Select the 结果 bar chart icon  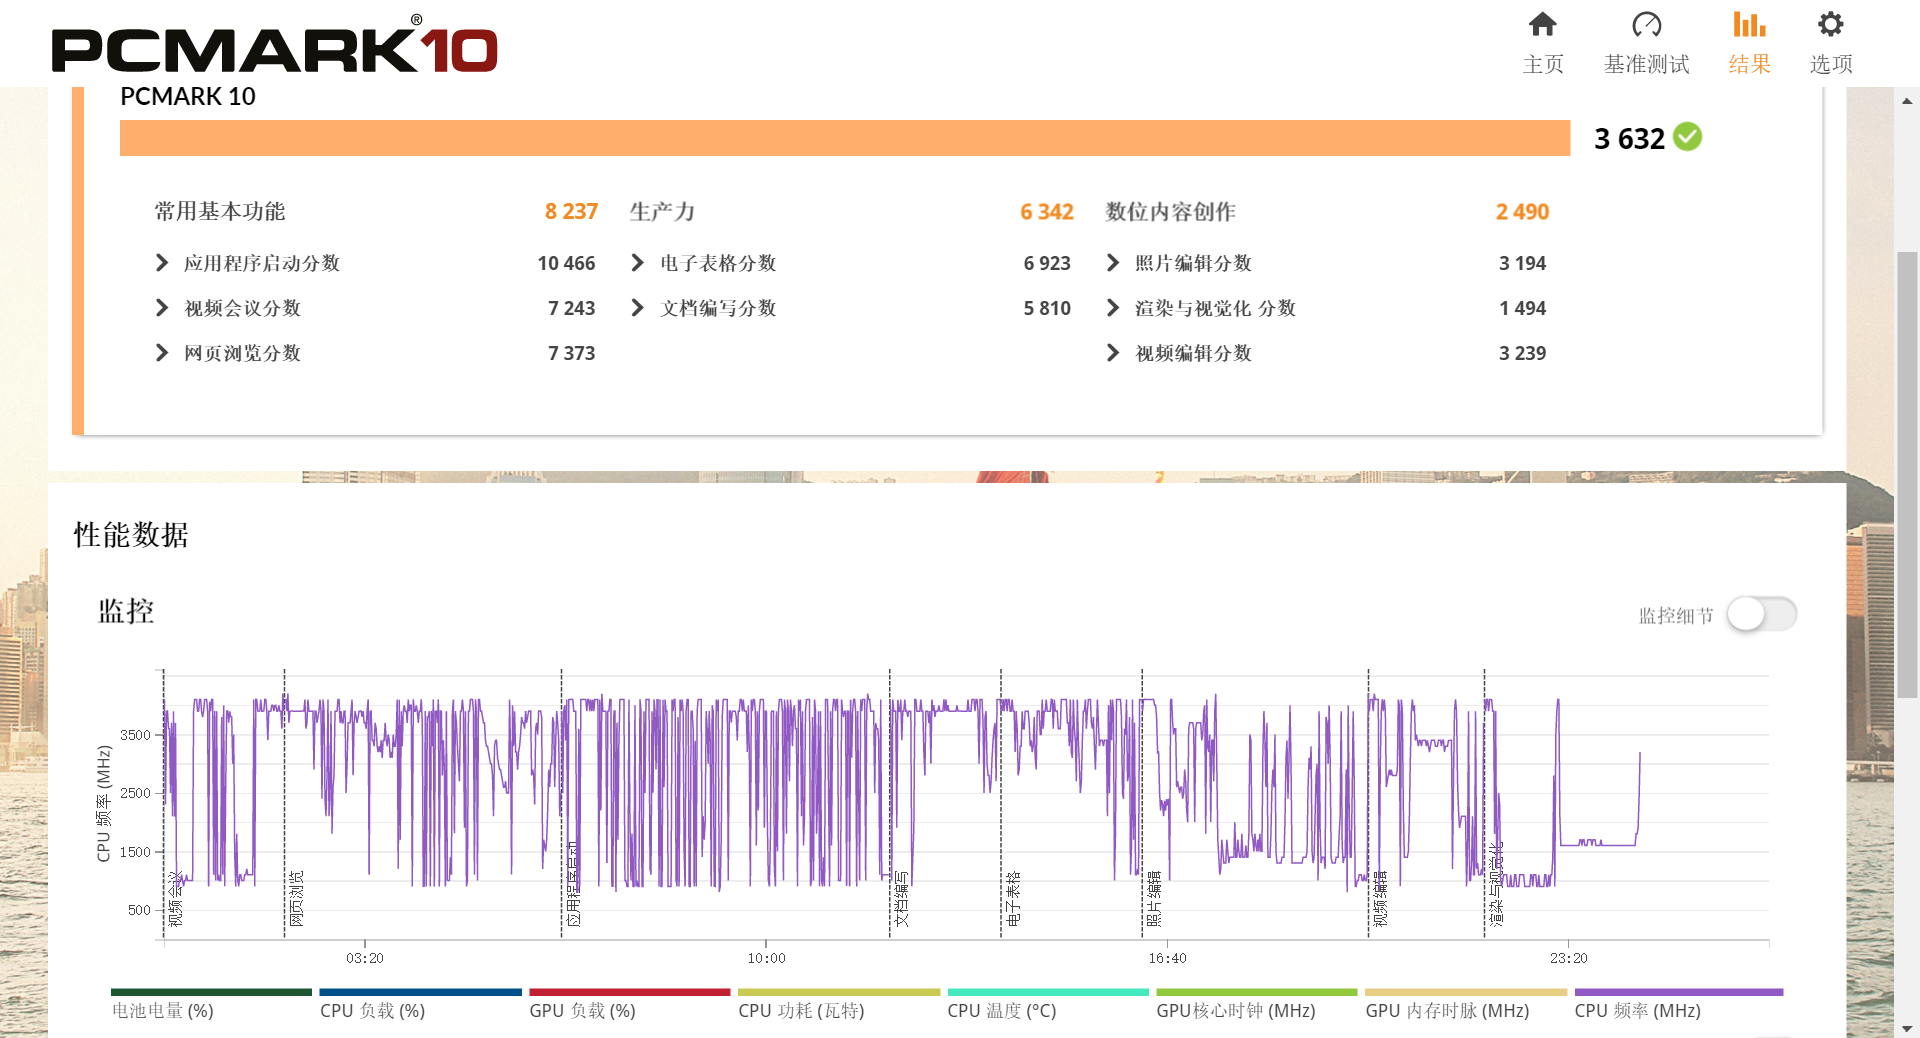[1749, 24]
